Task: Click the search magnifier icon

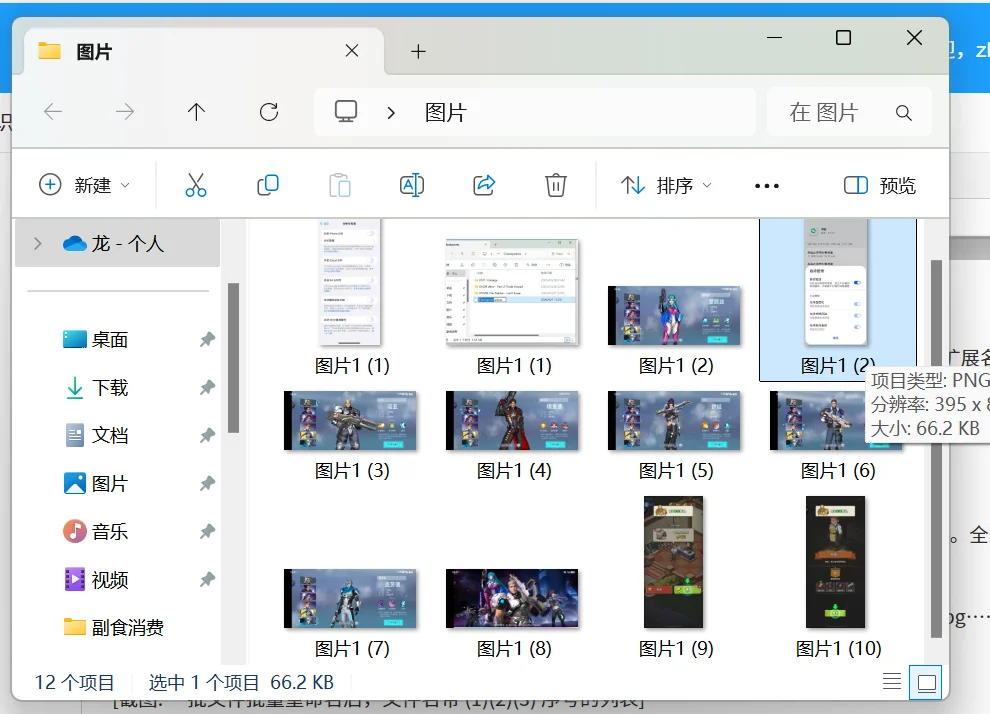Action: point(904,113)
